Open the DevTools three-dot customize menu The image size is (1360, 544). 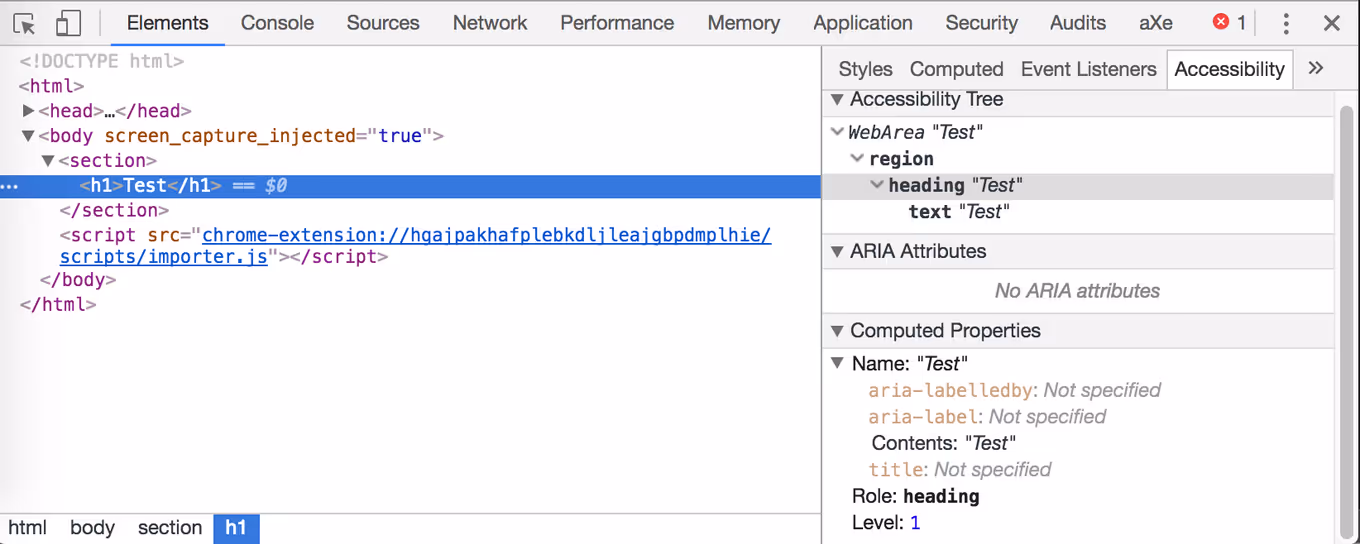coord(1286,24)
